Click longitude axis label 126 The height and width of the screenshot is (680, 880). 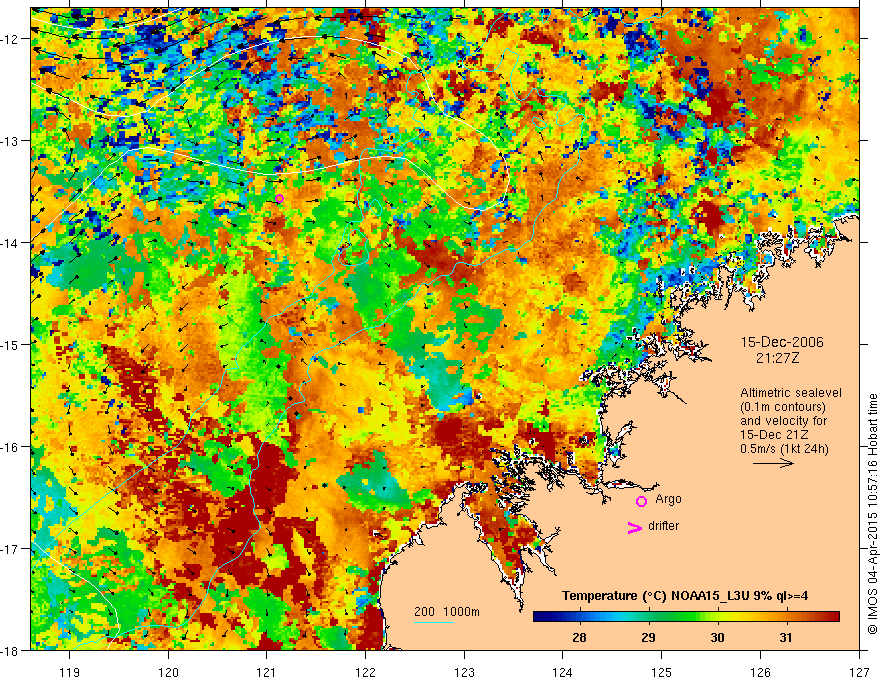pos(760,672)
